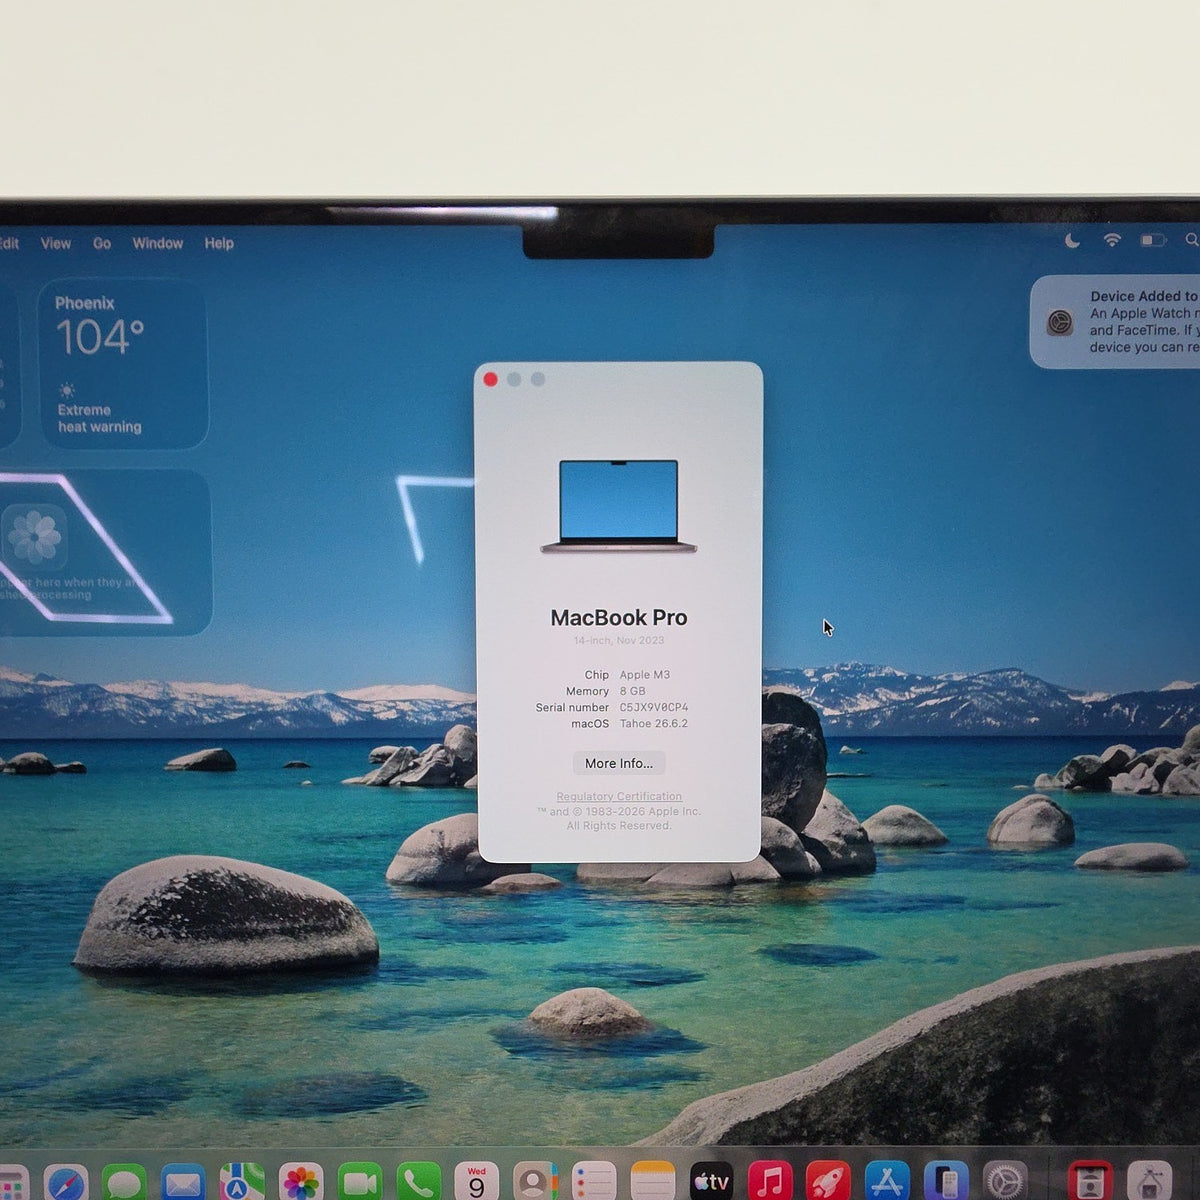Open the Regulatory Certification link

[x=619, y=797]
